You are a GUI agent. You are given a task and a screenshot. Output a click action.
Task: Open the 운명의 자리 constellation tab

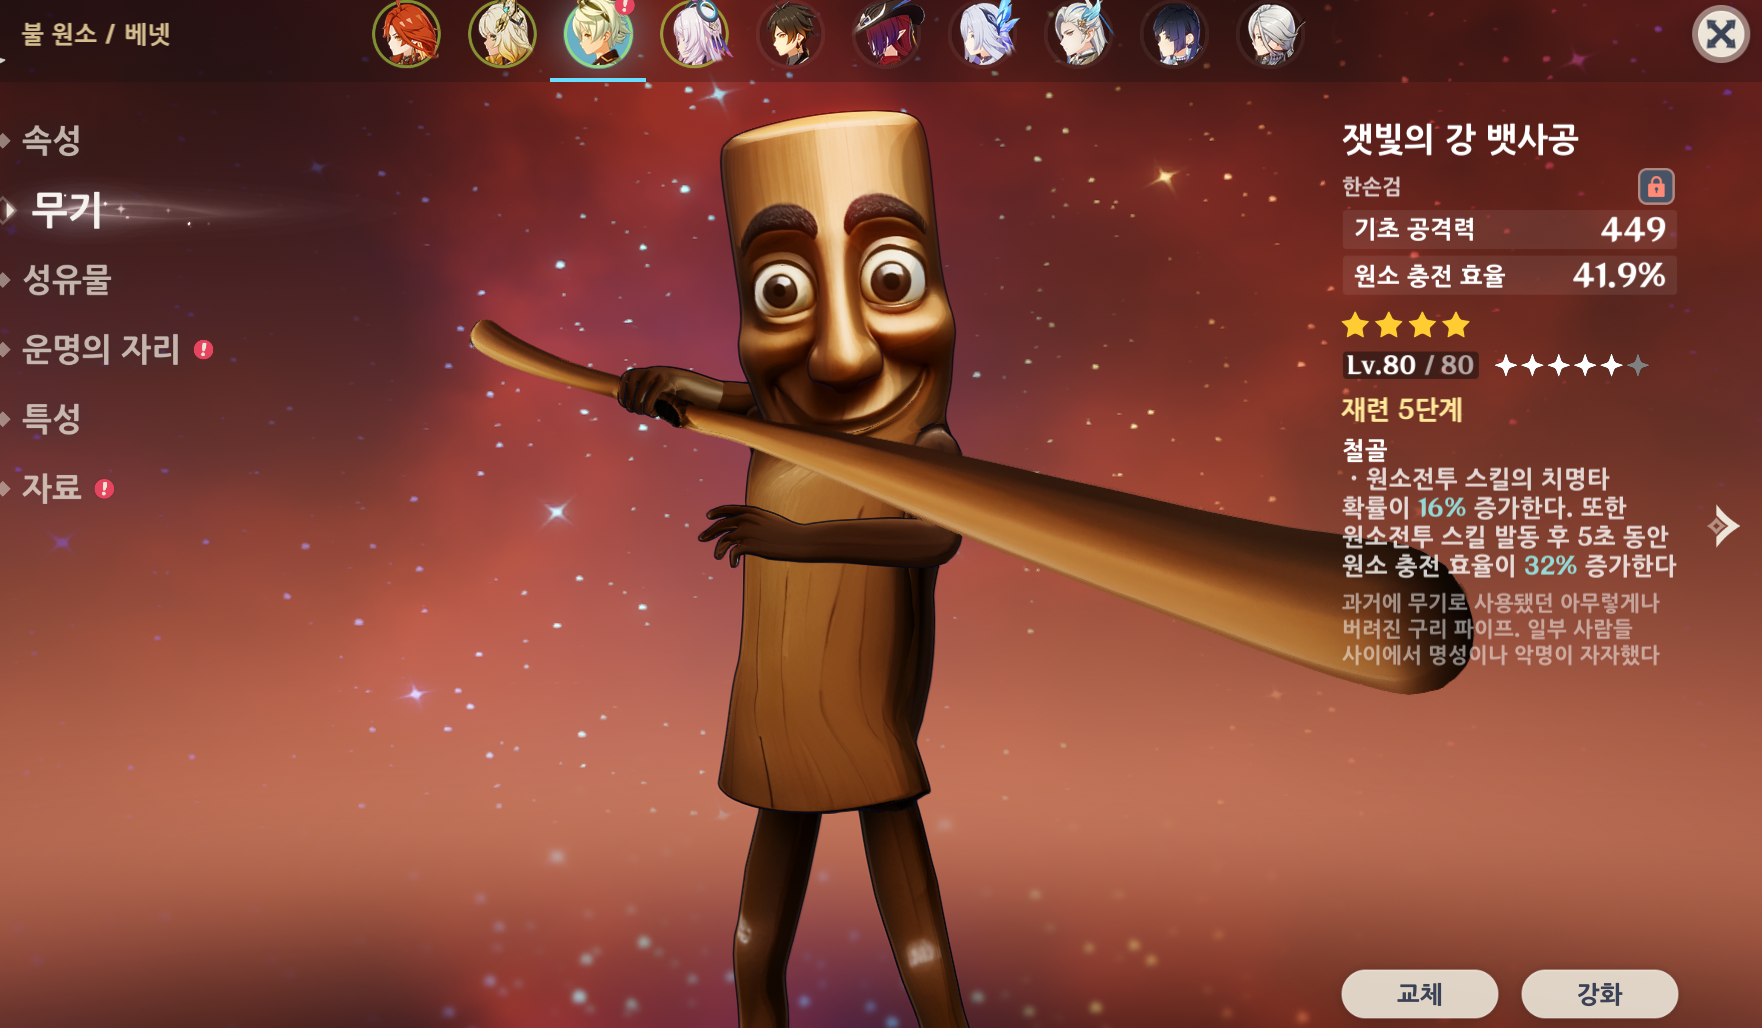(101, 349)
